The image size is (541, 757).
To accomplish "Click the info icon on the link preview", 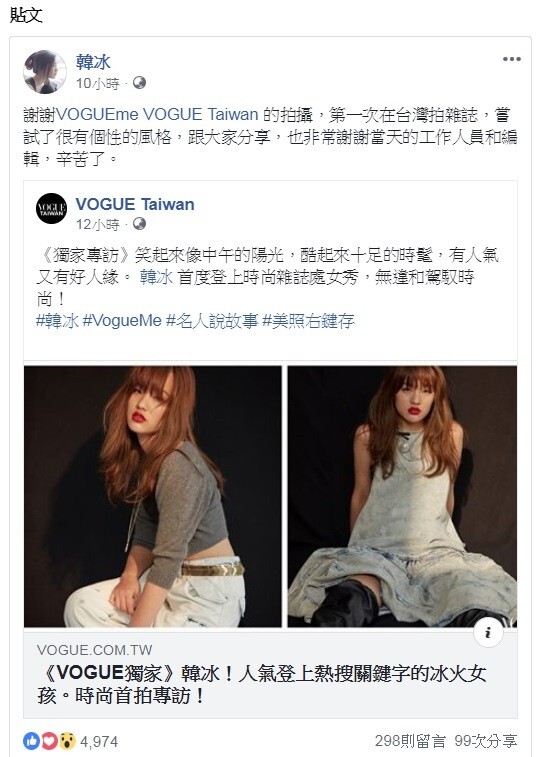I will click(x=488, y=632).
